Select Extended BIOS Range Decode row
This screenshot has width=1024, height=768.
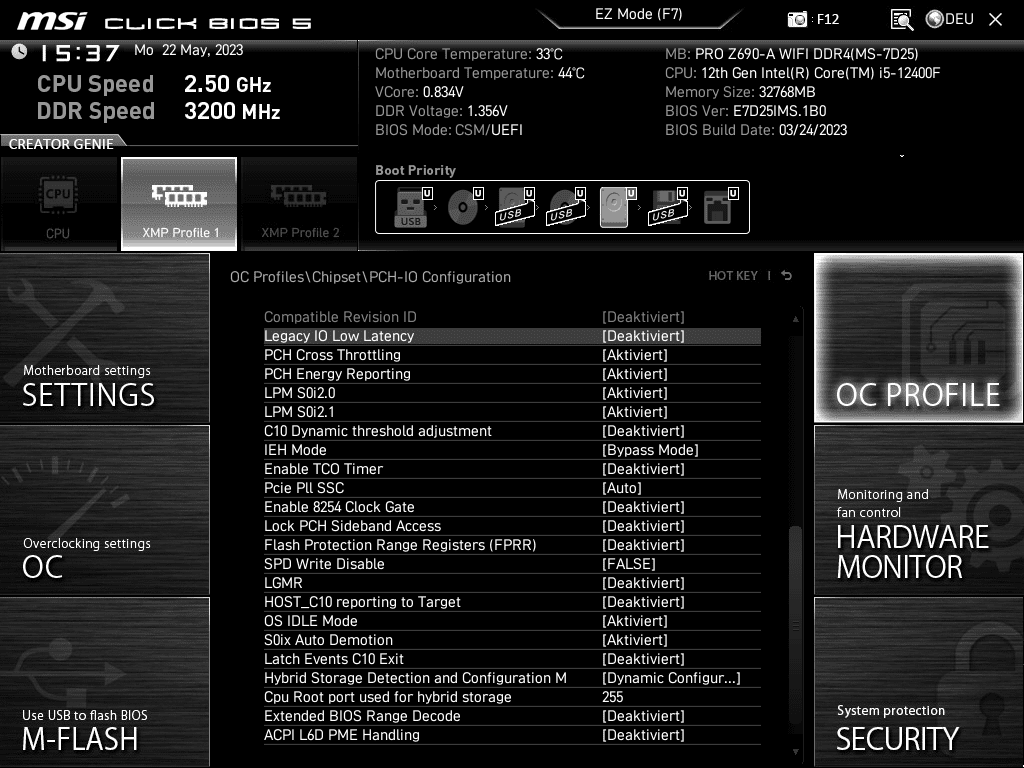tap(512, 716)
